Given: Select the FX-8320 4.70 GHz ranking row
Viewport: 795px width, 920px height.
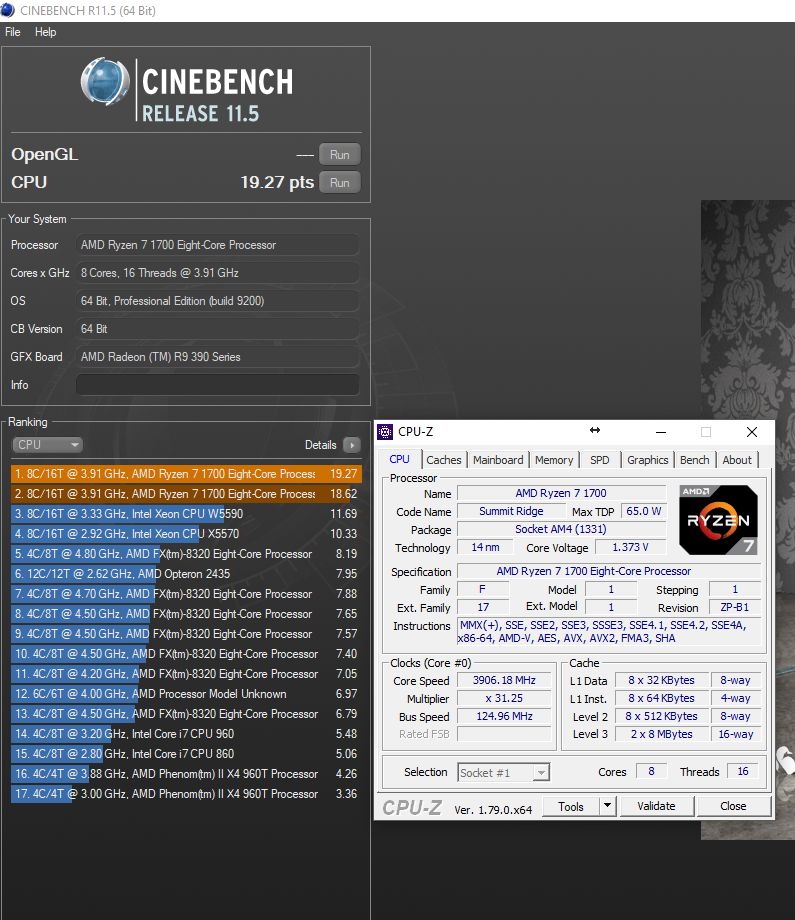Looking at the screenshot, I should click(x=186, y=594).
